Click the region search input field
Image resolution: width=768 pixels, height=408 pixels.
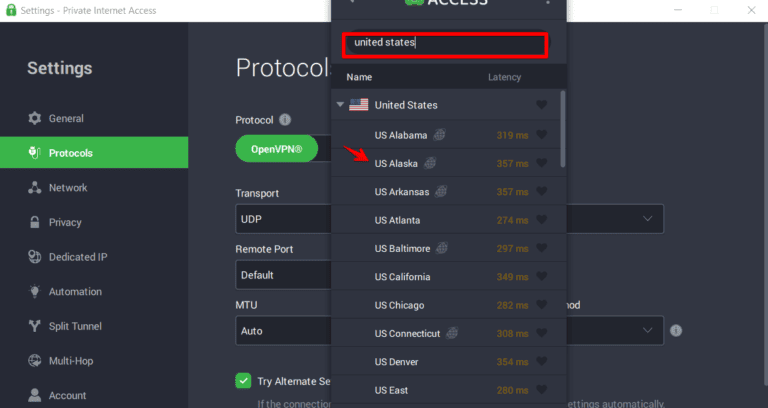[x=445, y=44]
